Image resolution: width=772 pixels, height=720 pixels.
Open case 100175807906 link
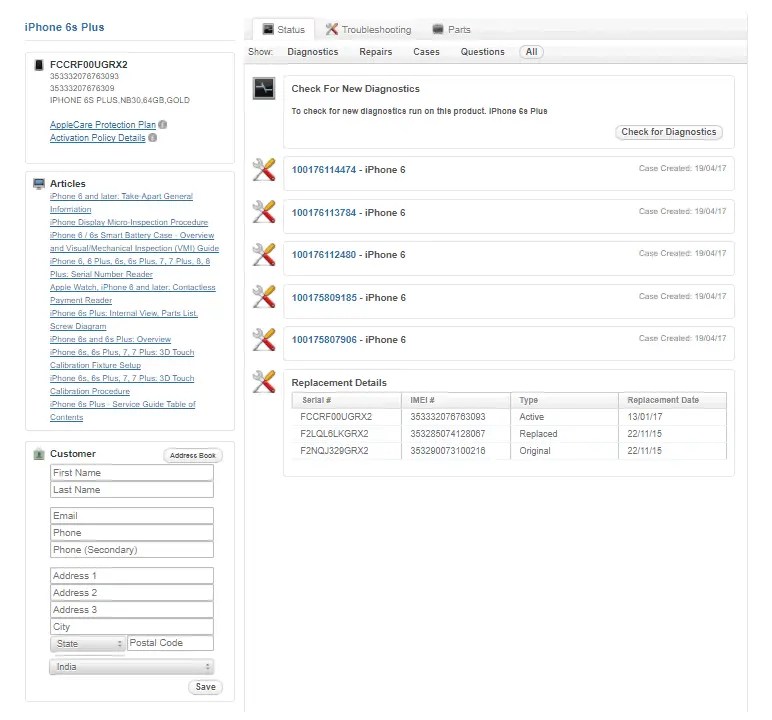(x=324, y=340)
